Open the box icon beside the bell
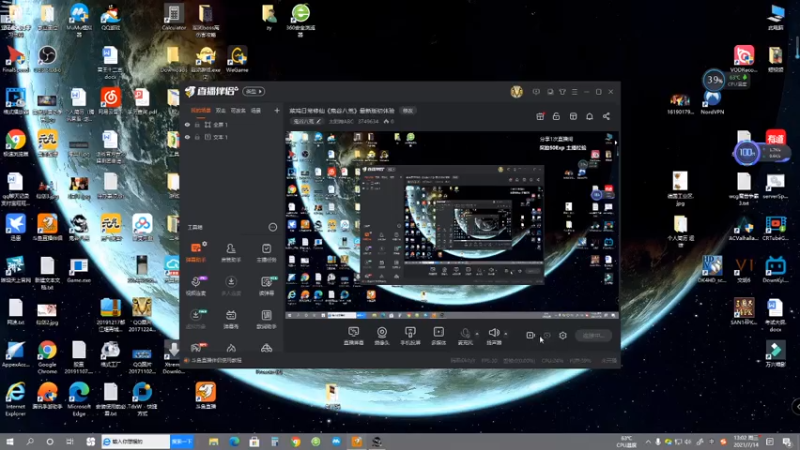This screenshot has height=450, width=800. tap(573, 116)
